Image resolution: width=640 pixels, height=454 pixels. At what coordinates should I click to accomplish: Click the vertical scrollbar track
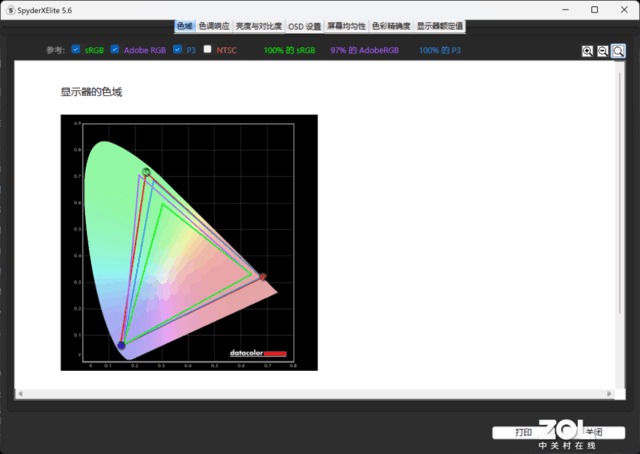(620, 225)
